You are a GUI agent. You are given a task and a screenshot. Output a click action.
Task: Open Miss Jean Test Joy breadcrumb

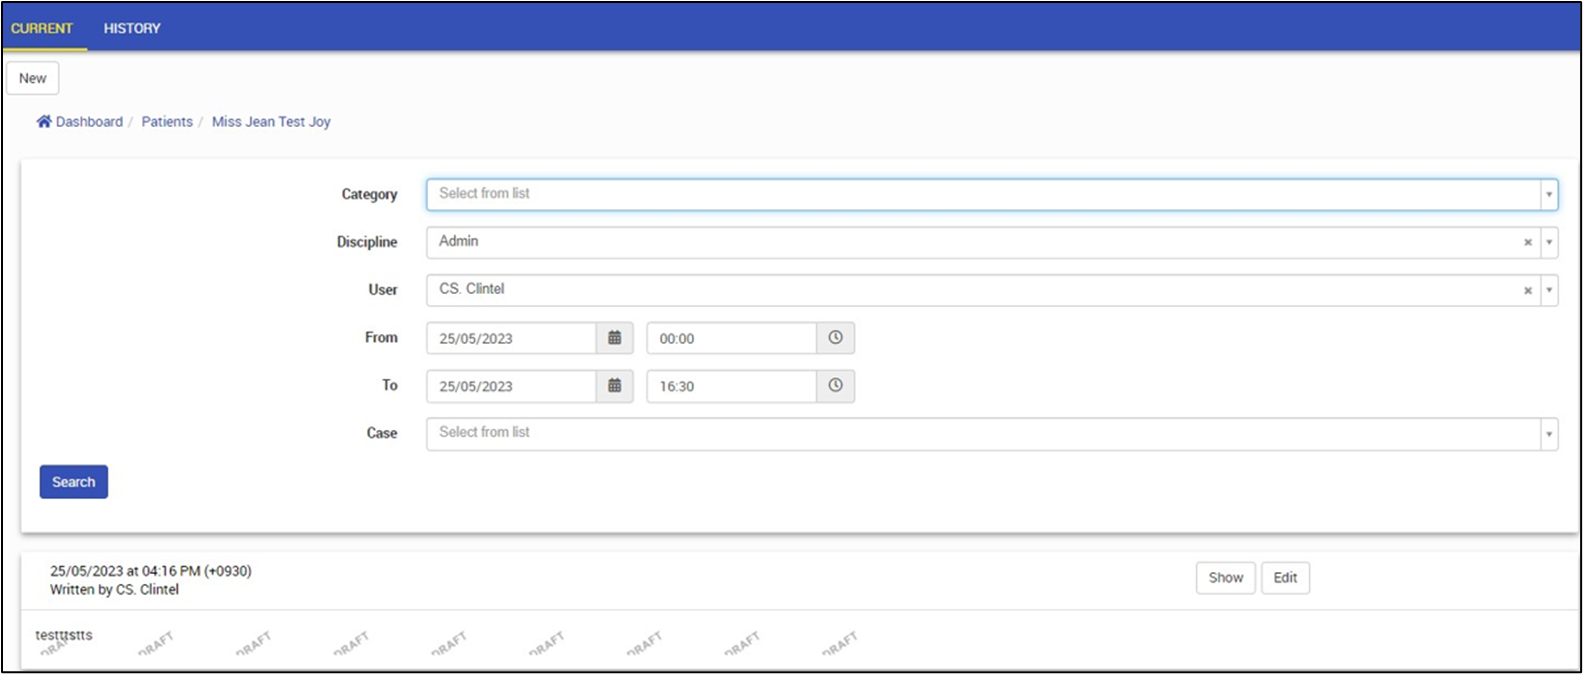(271, 121)
